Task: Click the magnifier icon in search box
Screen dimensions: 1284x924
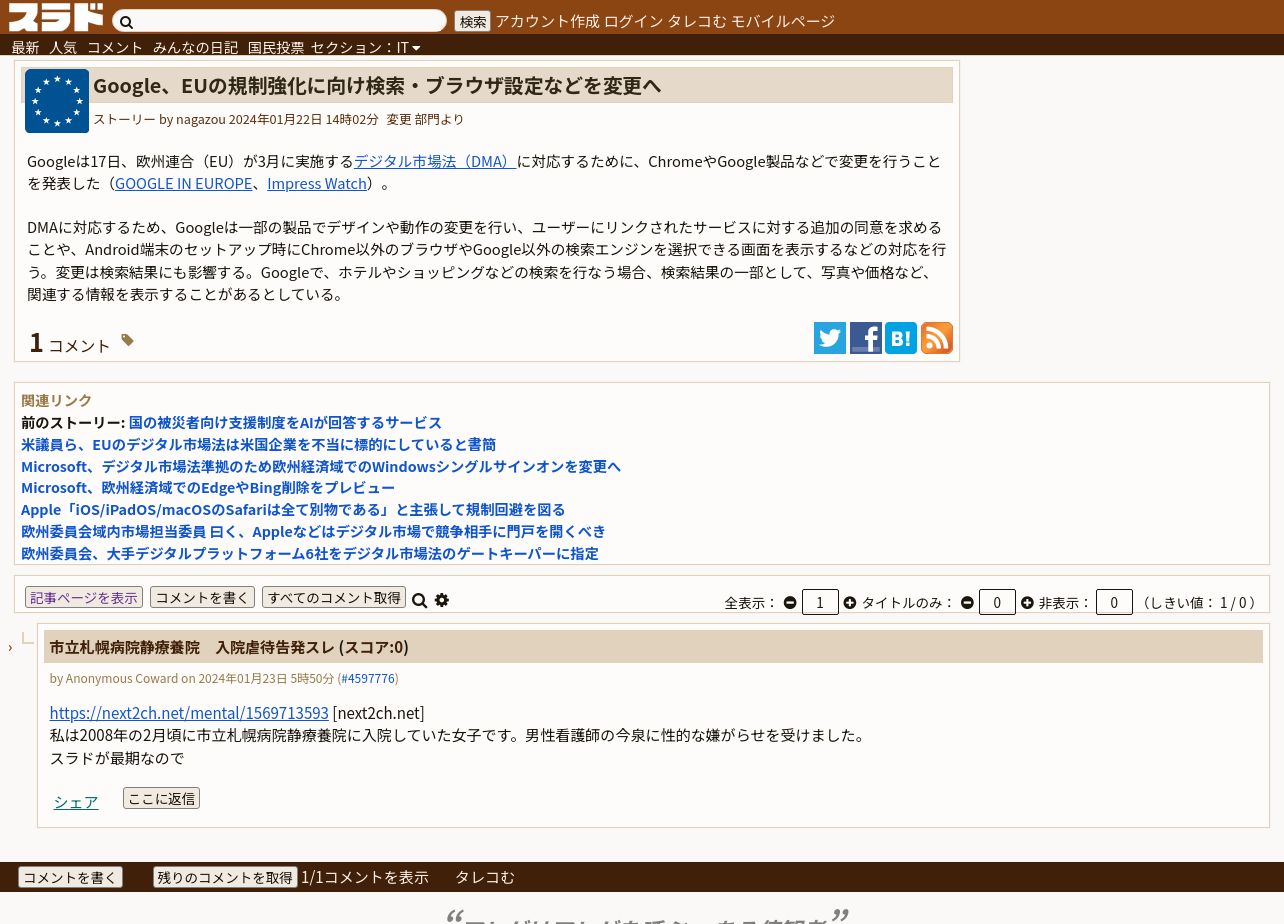Action: pyautogui.click(x=127, y=22)
